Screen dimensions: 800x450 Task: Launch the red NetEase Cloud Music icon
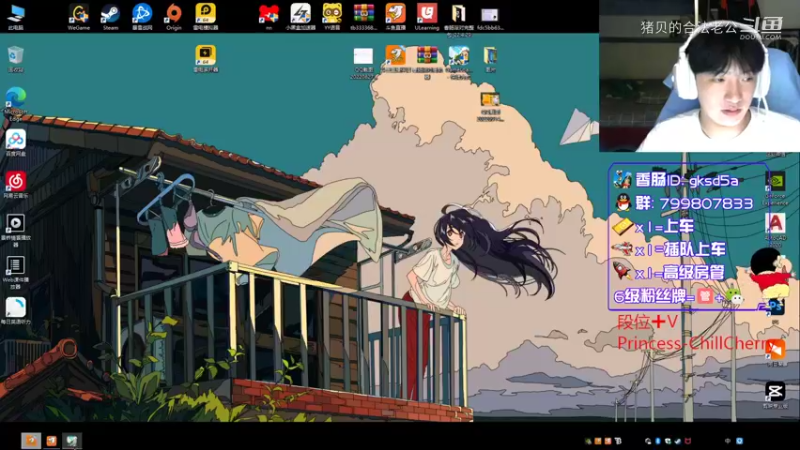tap(16, 184)
